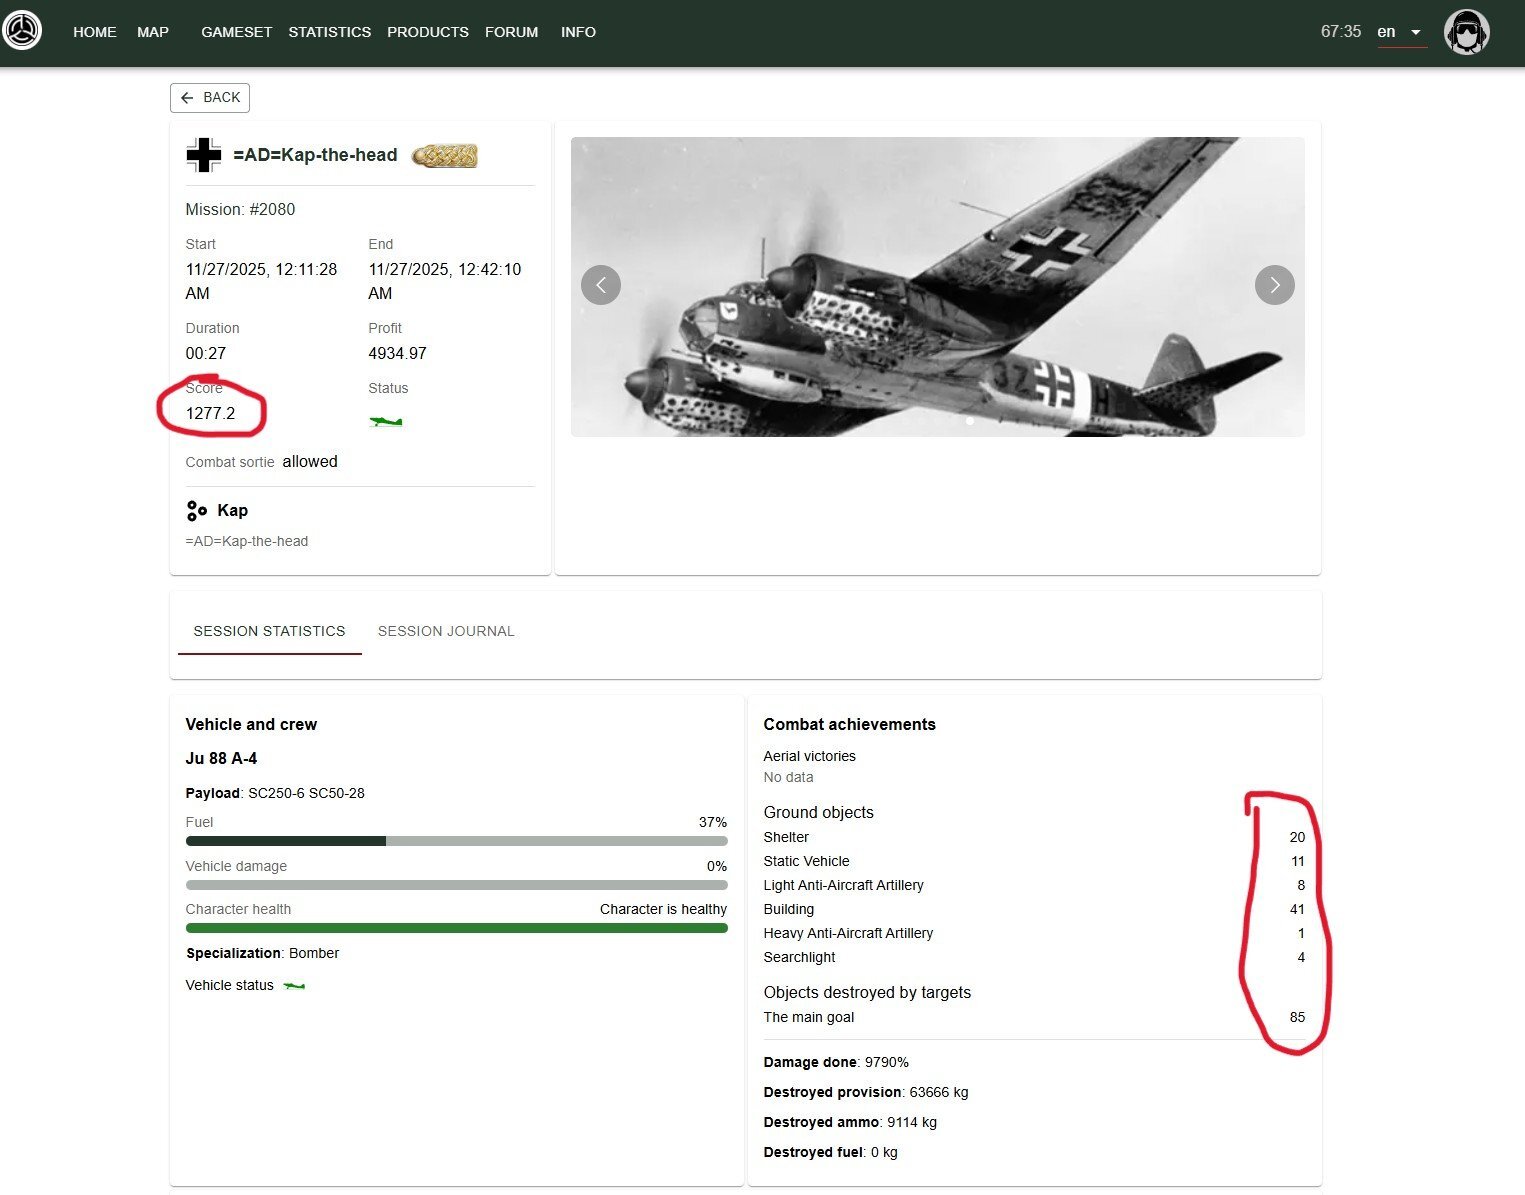This screenshot has width=1525, height=1195.
Task: Open the STATISTICS menu item
Action: pyautogui.click(x=329, y=31)
